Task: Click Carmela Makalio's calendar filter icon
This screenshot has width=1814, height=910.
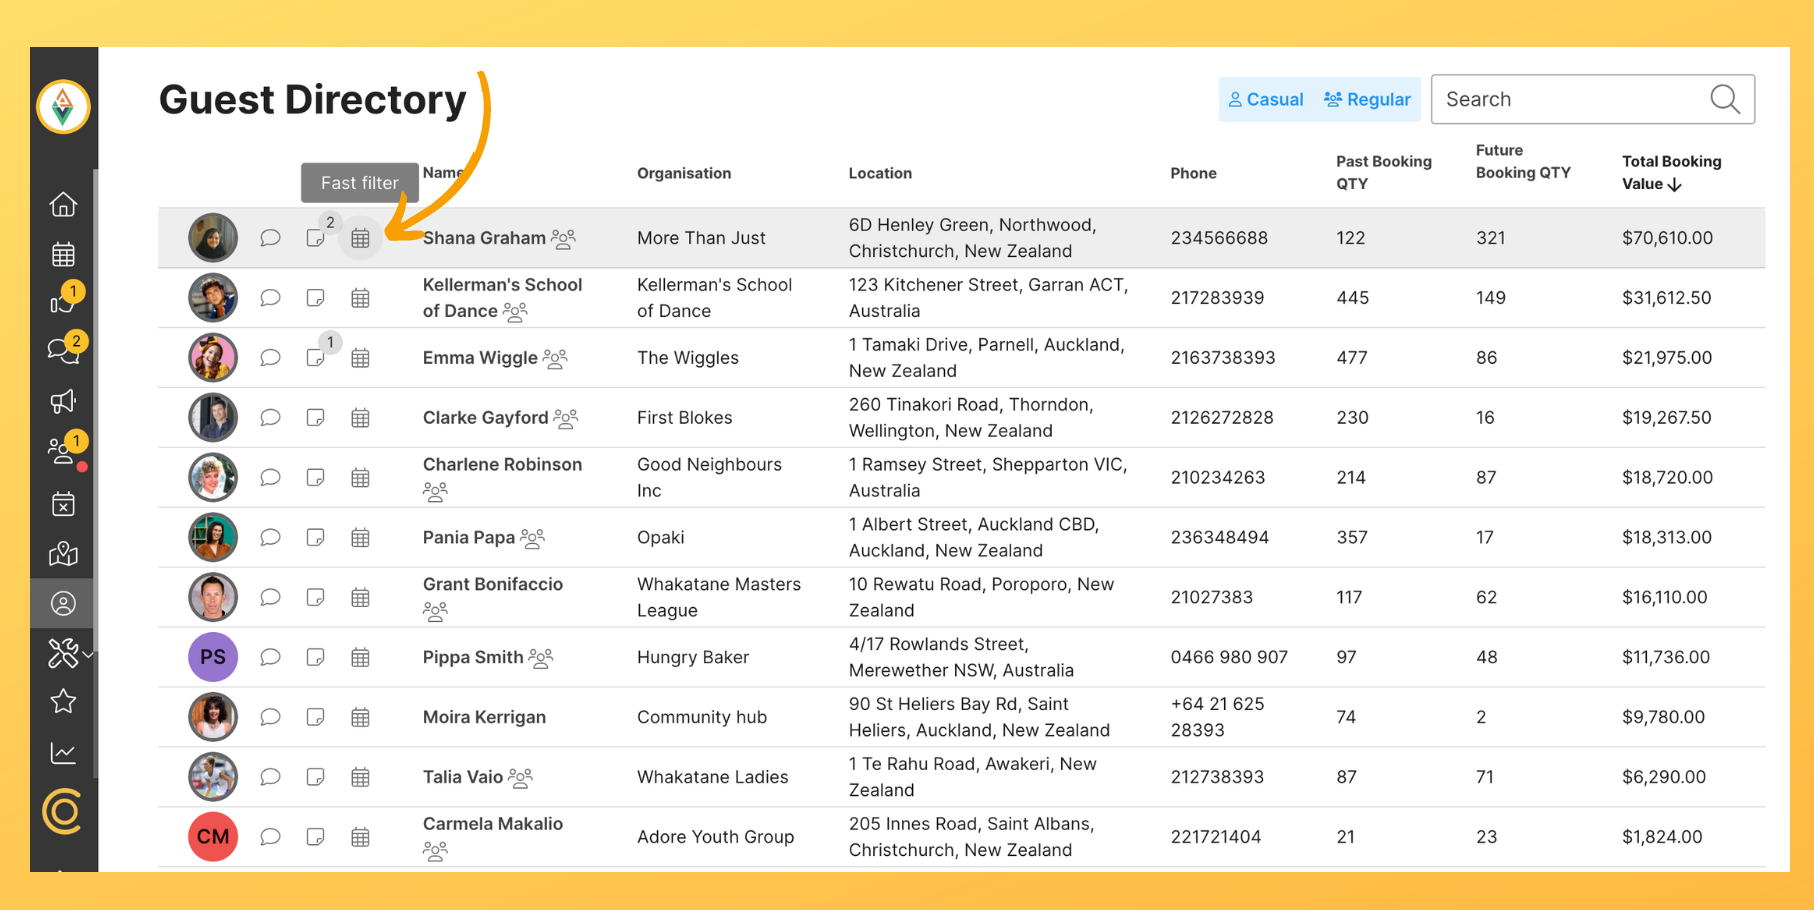Action: pyautogui.click(x=360, y=837)
